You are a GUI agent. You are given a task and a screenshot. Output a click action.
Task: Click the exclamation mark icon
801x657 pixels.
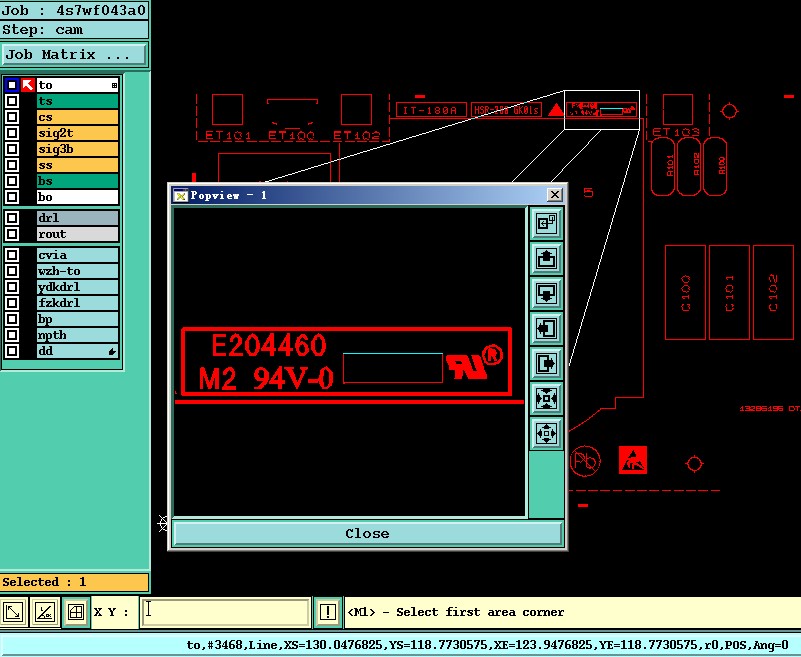[327, 612]
